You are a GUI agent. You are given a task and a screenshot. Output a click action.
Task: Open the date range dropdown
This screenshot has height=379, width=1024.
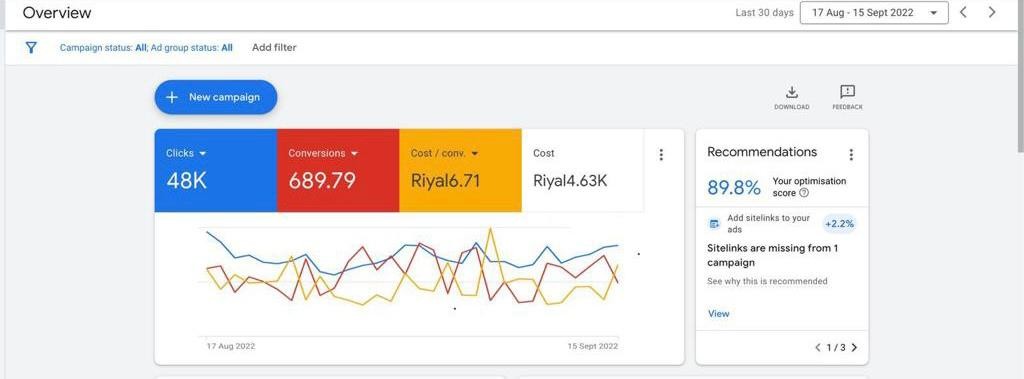coord(874,12)
